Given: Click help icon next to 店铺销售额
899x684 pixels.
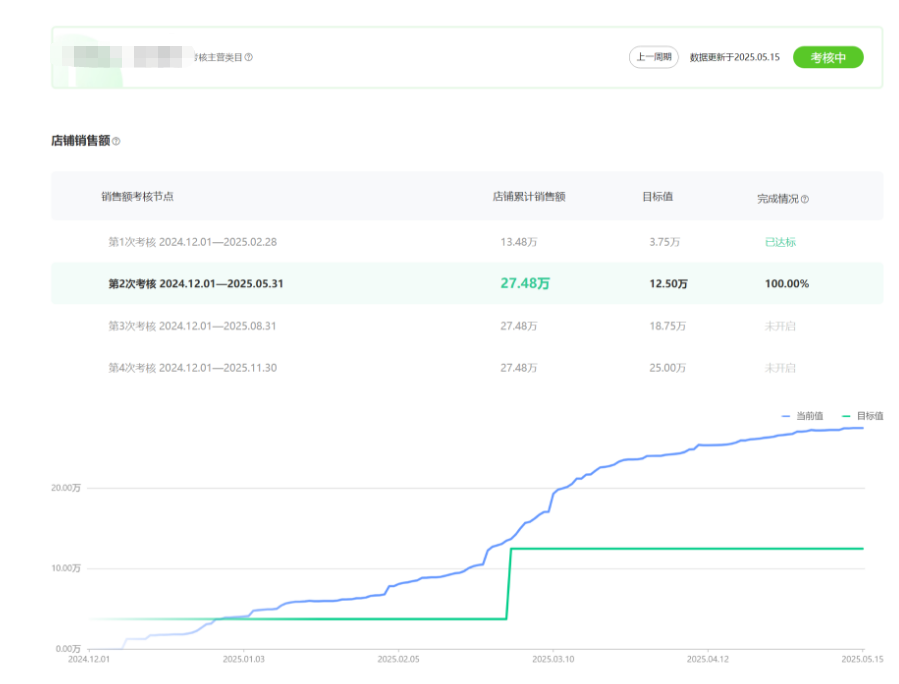Looking at the screenshot, I should (x=116, y=142).
